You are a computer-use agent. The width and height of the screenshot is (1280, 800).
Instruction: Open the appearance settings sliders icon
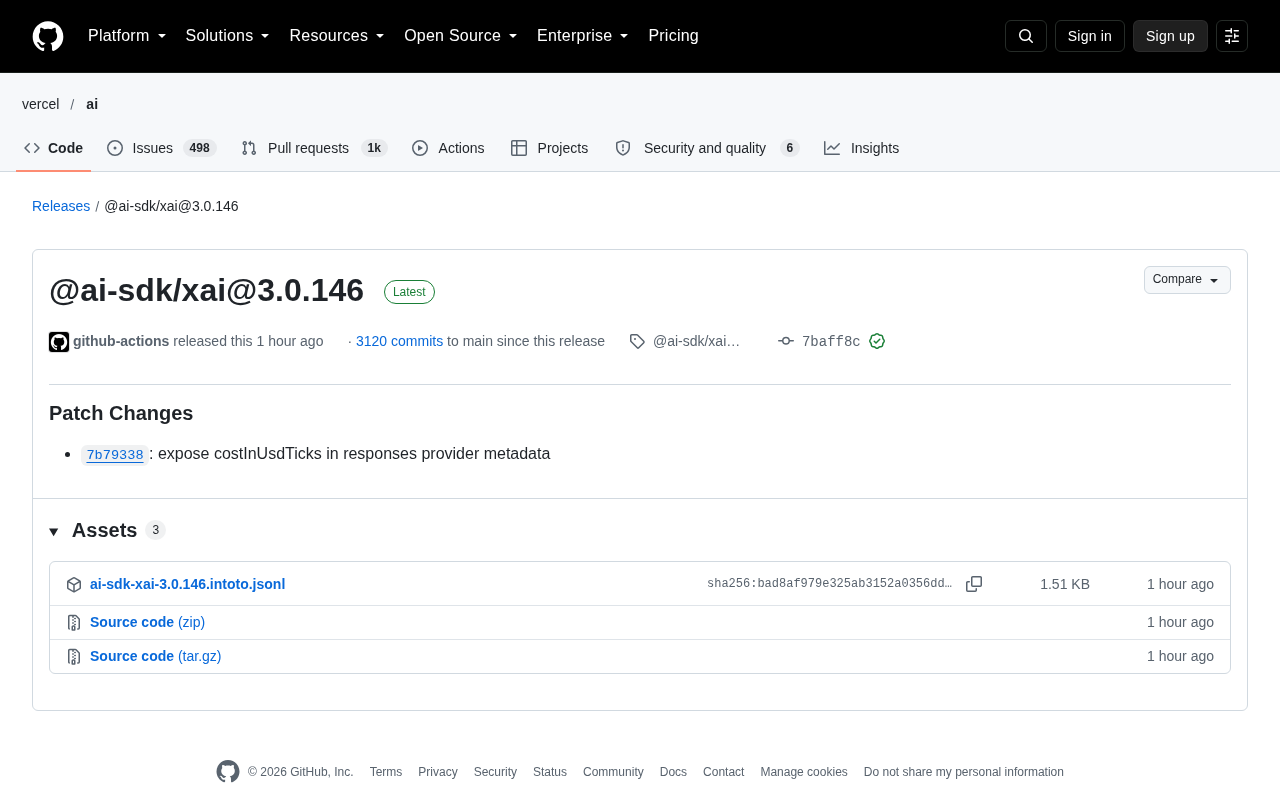pos(1232,36)
